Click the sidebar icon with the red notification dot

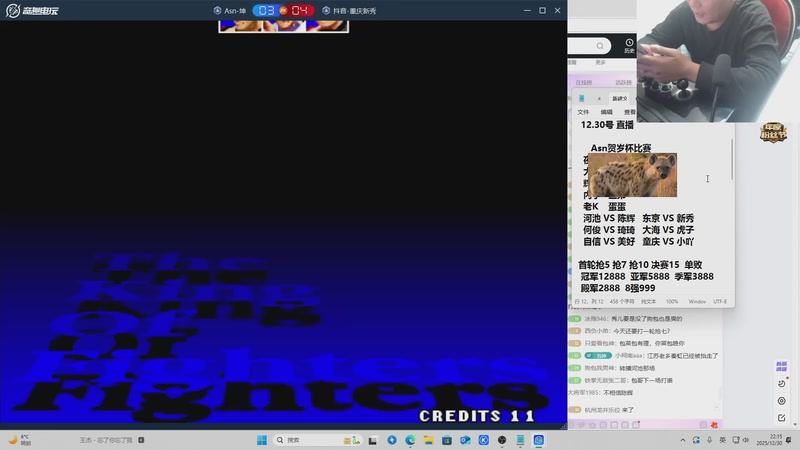coord(782,383)
